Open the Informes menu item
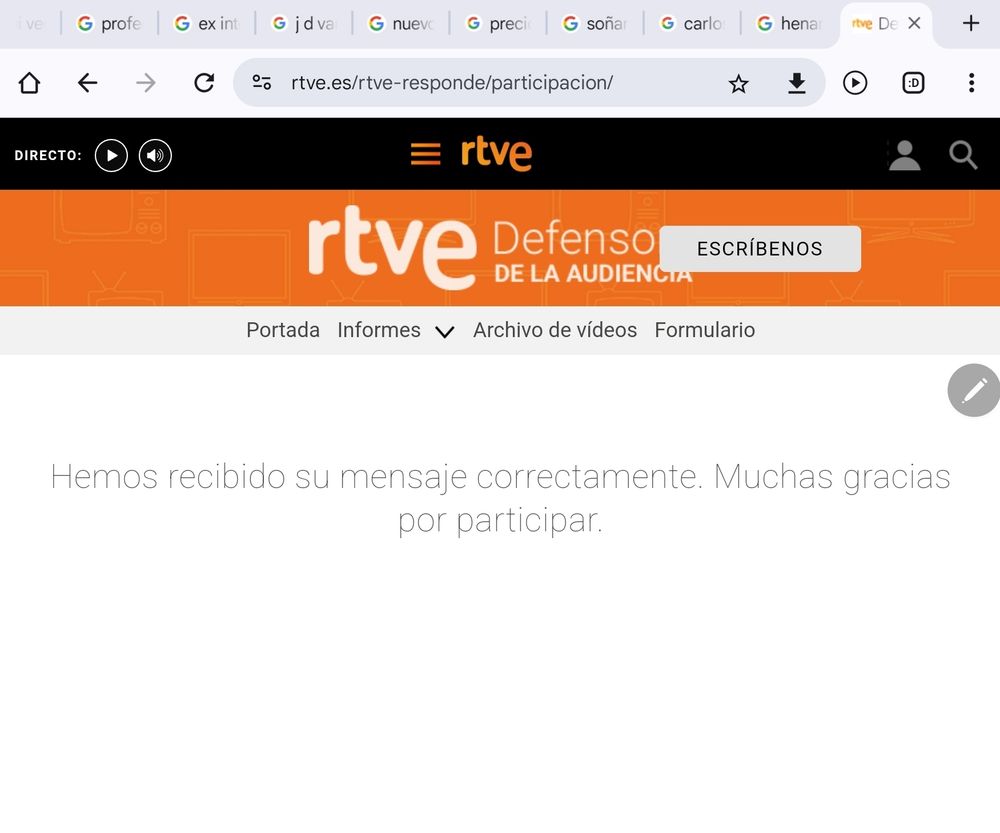 point(379,330)
